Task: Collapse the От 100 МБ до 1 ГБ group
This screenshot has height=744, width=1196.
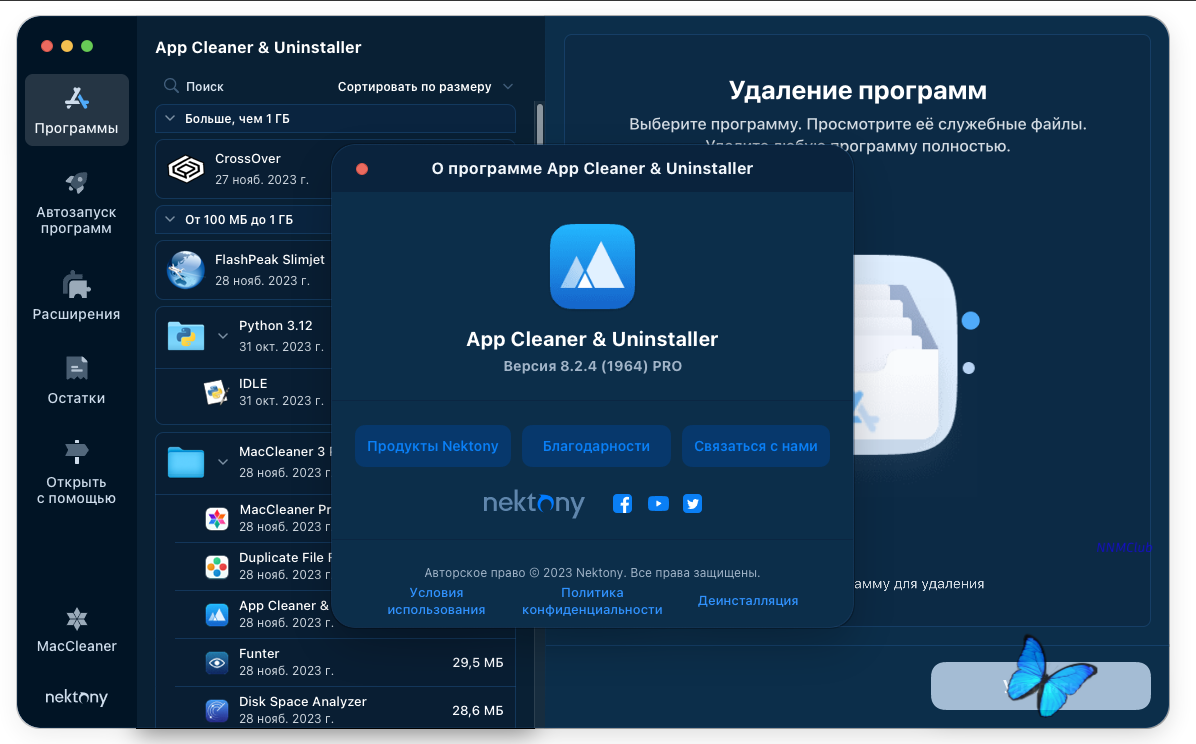Action: click(170, 219)
